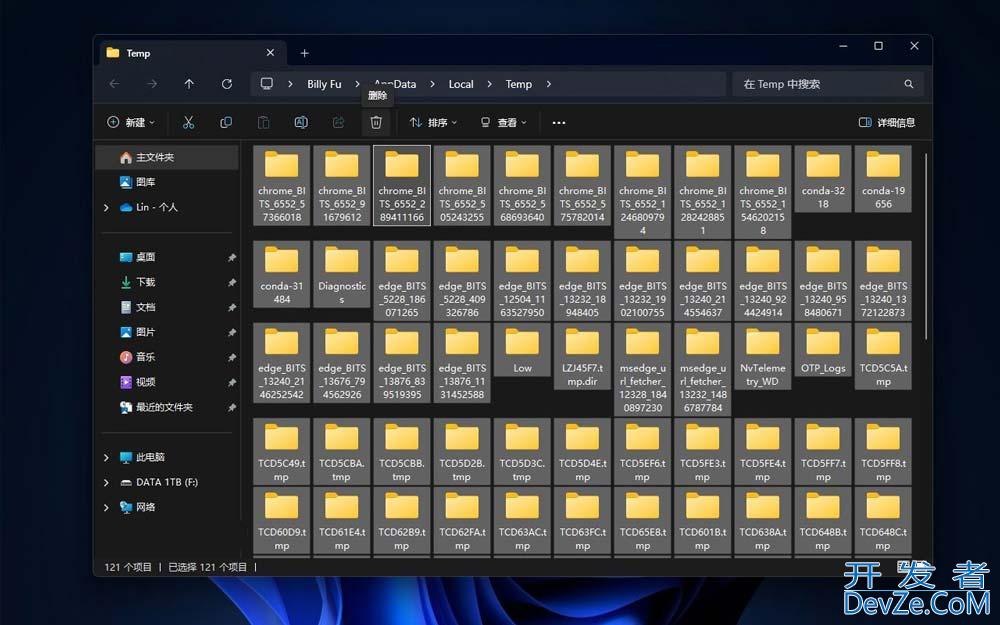The width and height of the screenshot is (1000, 625).
Task: Close the Temp tab
Action: [x=270, y=53]
